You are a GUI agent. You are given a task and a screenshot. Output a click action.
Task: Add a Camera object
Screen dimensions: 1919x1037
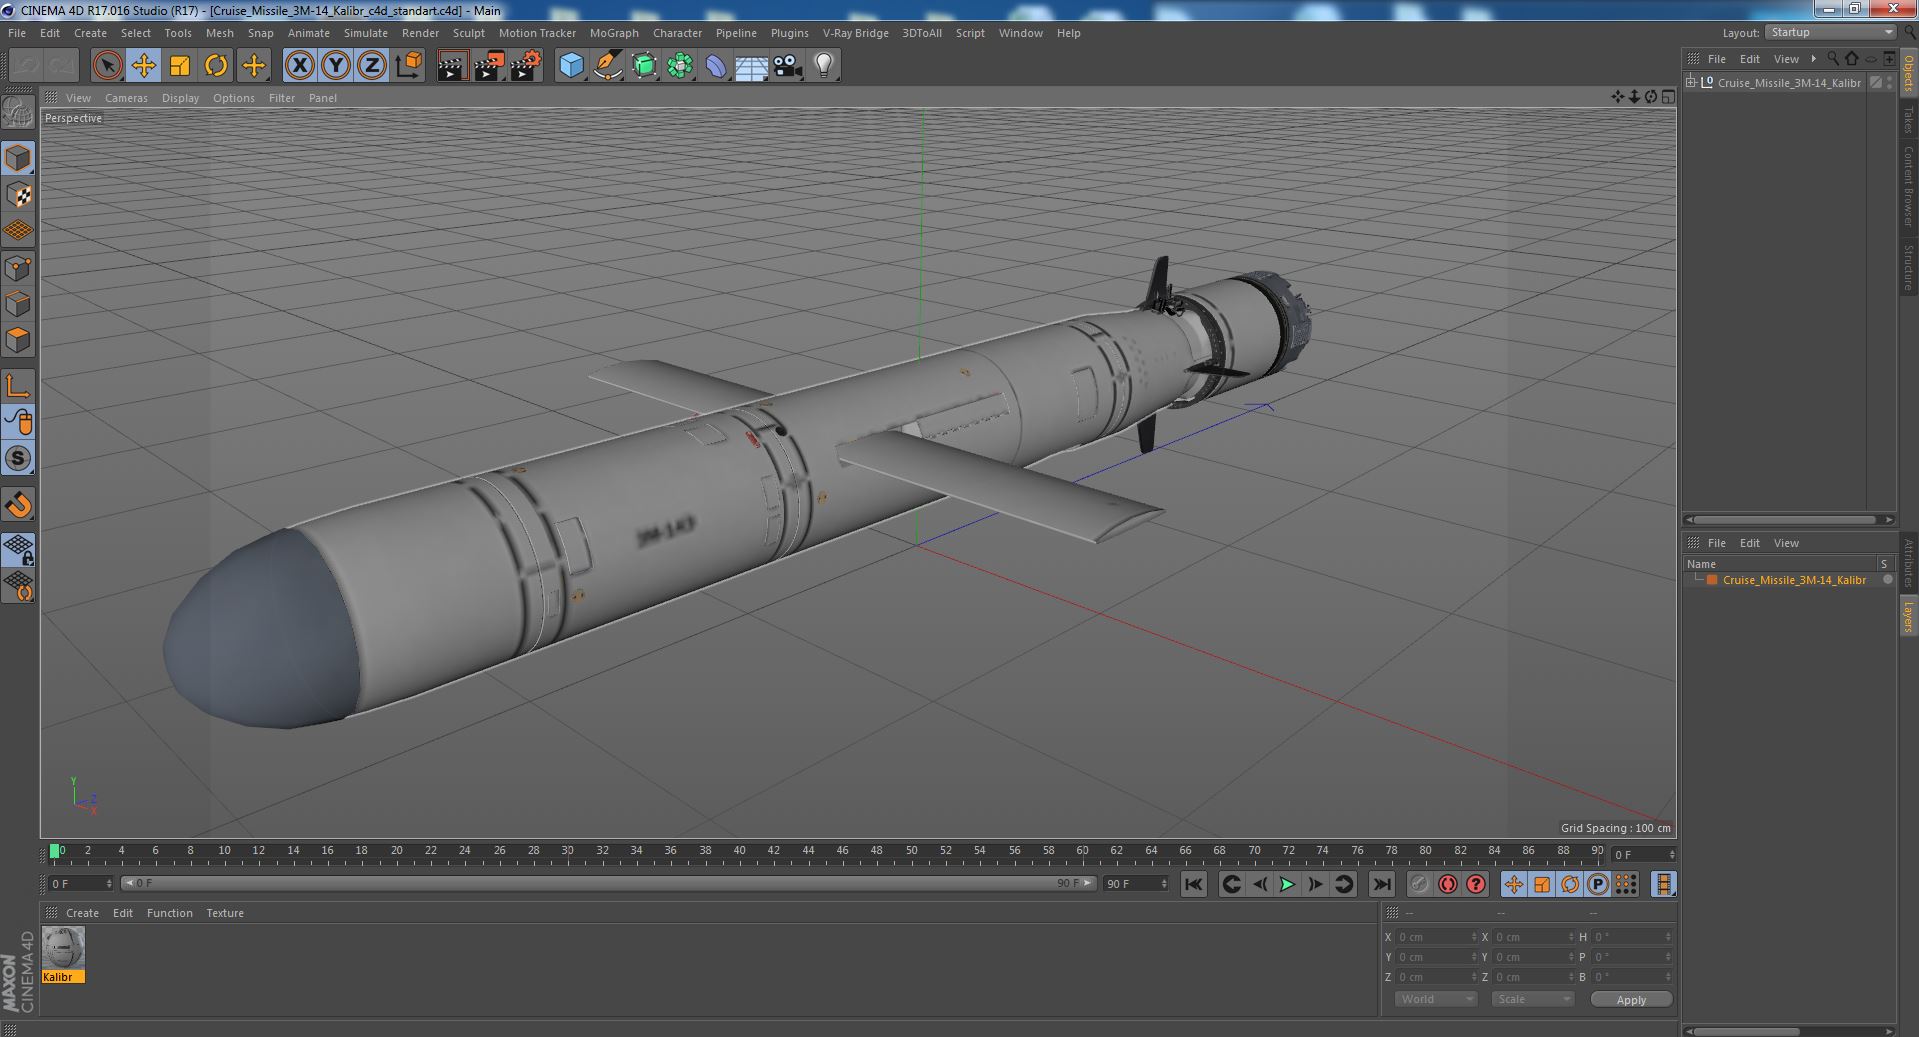(x=788, y=66)
